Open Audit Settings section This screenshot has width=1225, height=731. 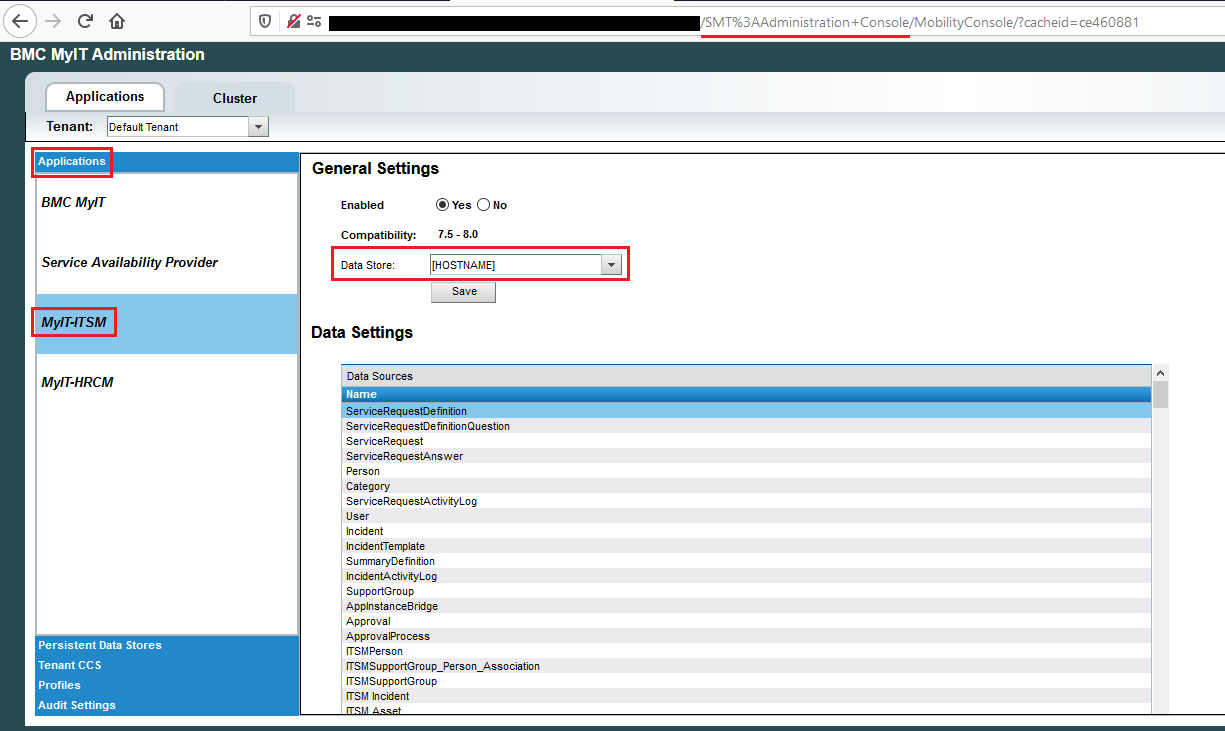[168, 705]
